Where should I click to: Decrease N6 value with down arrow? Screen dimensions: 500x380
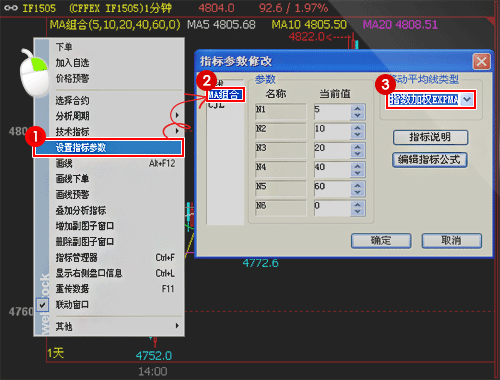click(357, 211)
